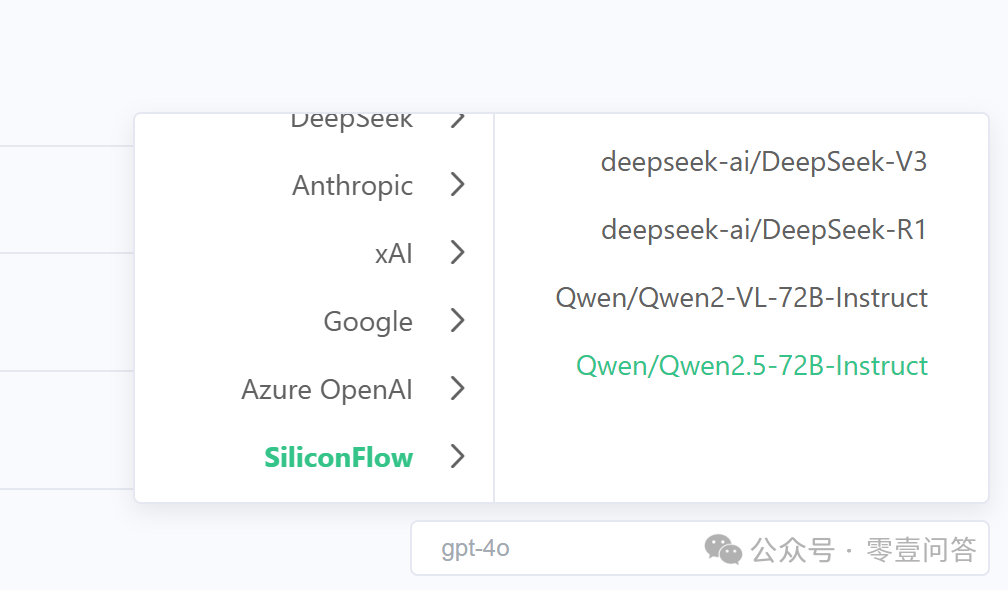Screen dimensions: 1008x590
Task: Click the 公众号 label text
Action: point(792,549)
